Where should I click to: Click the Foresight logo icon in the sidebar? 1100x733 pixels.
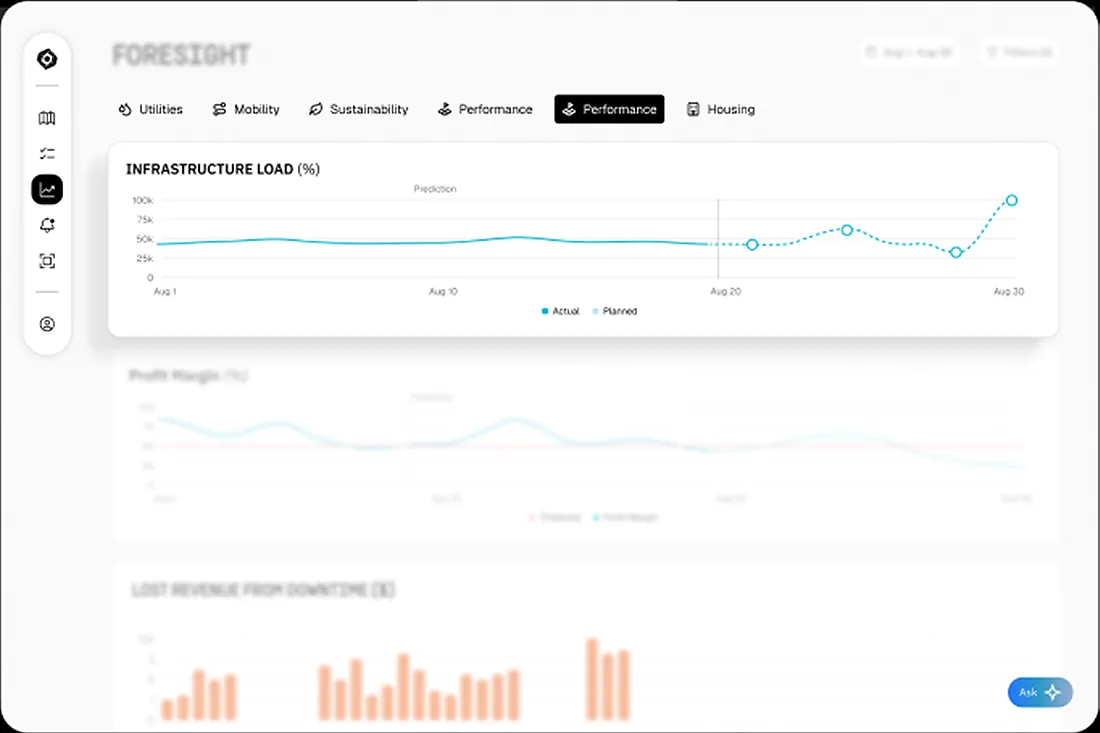pos(47,59)
